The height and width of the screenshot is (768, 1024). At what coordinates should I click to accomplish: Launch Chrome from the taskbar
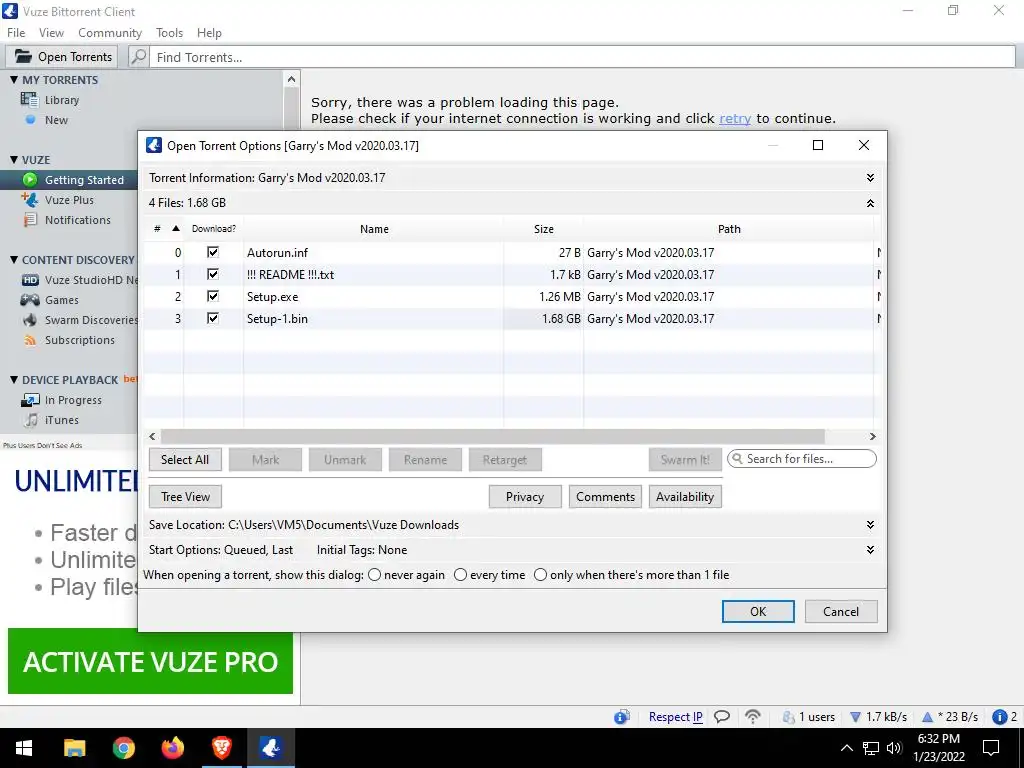[x=123, y=748]
